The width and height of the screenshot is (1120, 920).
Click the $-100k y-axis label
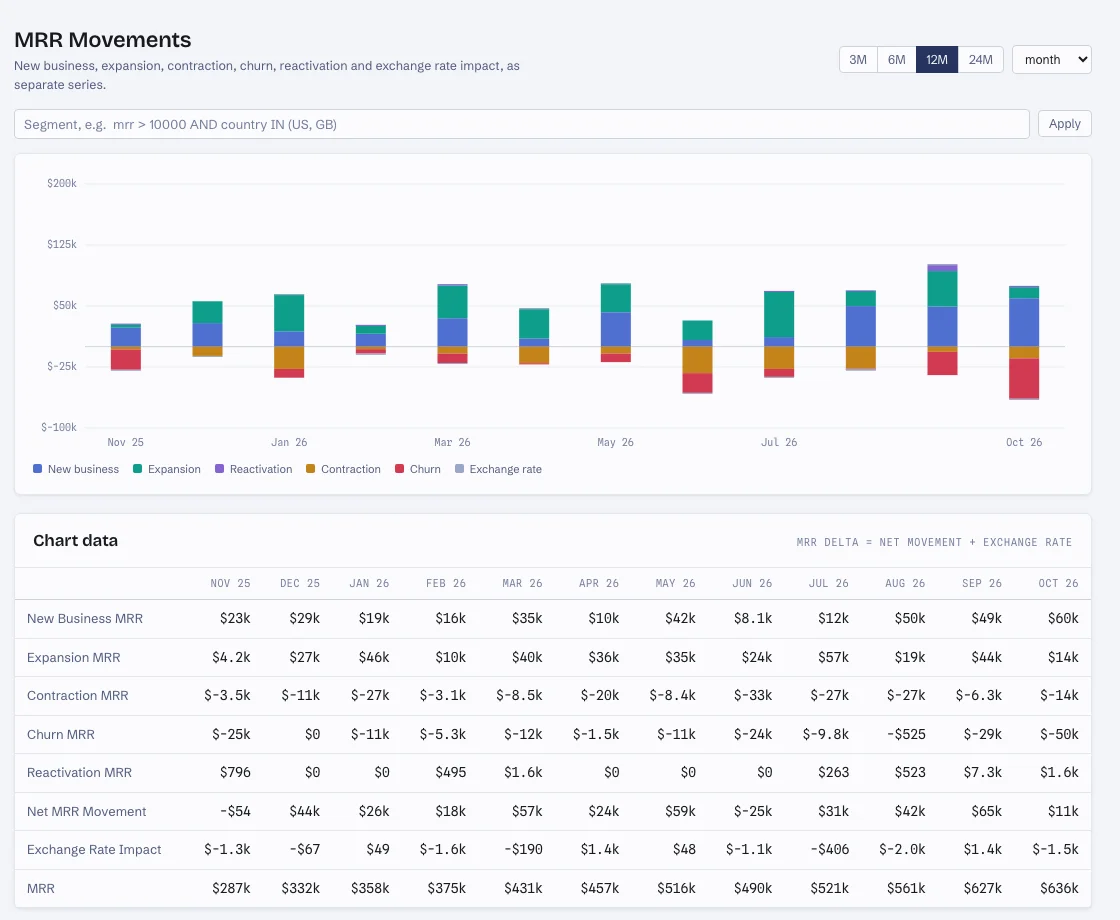point(59,427)
